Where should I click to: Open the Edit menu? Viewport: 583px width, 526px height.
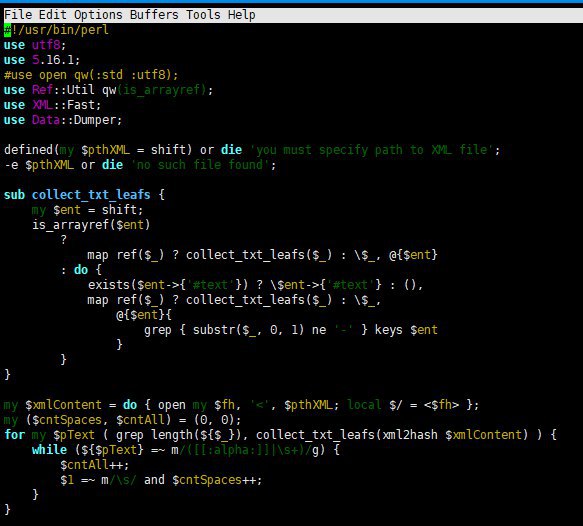click(52, 15)
